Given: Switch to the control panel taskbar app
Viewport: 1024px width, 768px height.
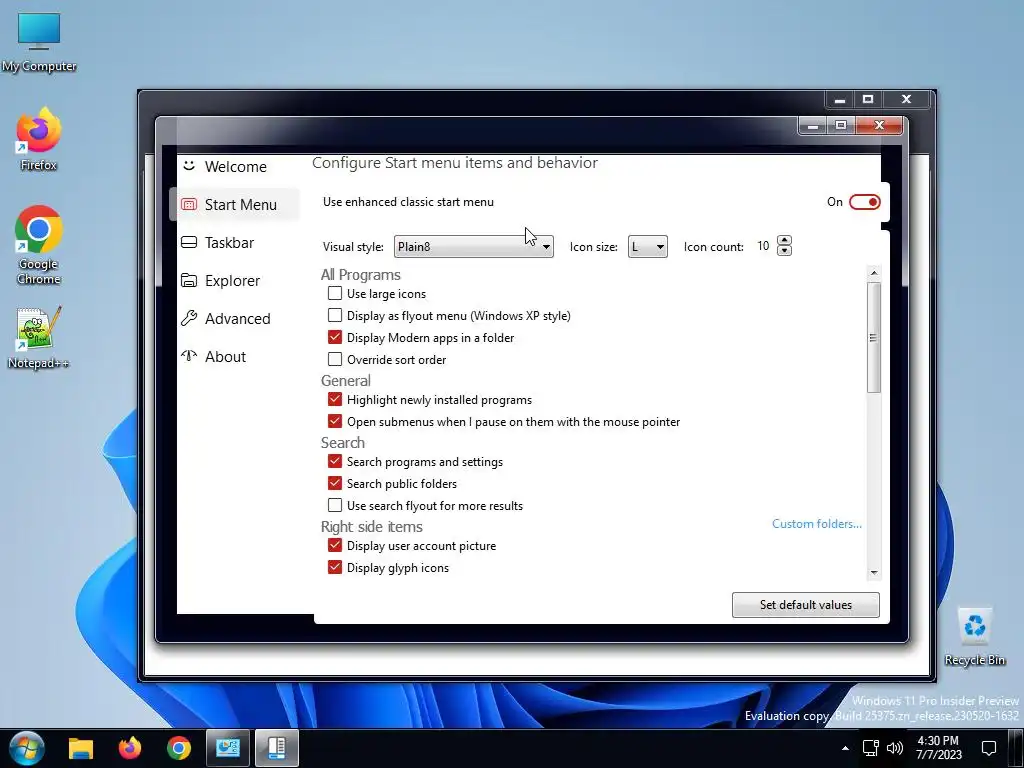Looking at the screenshot, I should pyautogui.click(x=228, y=748).
